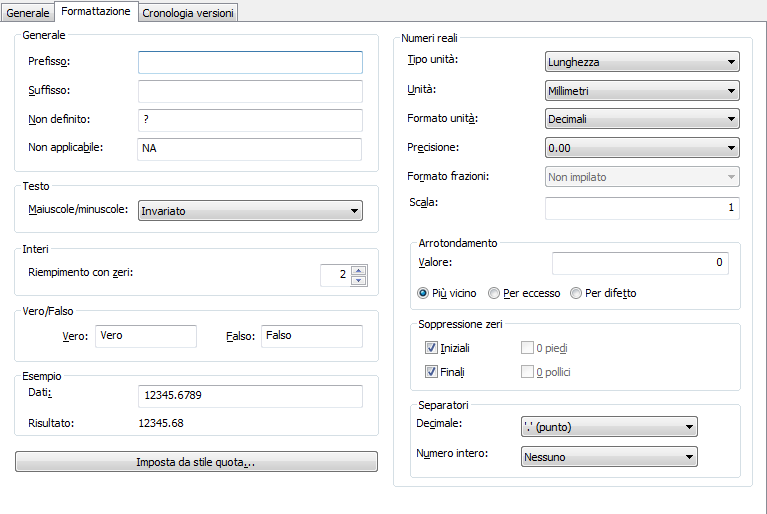Click the Suffisso input field
The height and width of the screenshot is (514, 767).
(250, 92)
